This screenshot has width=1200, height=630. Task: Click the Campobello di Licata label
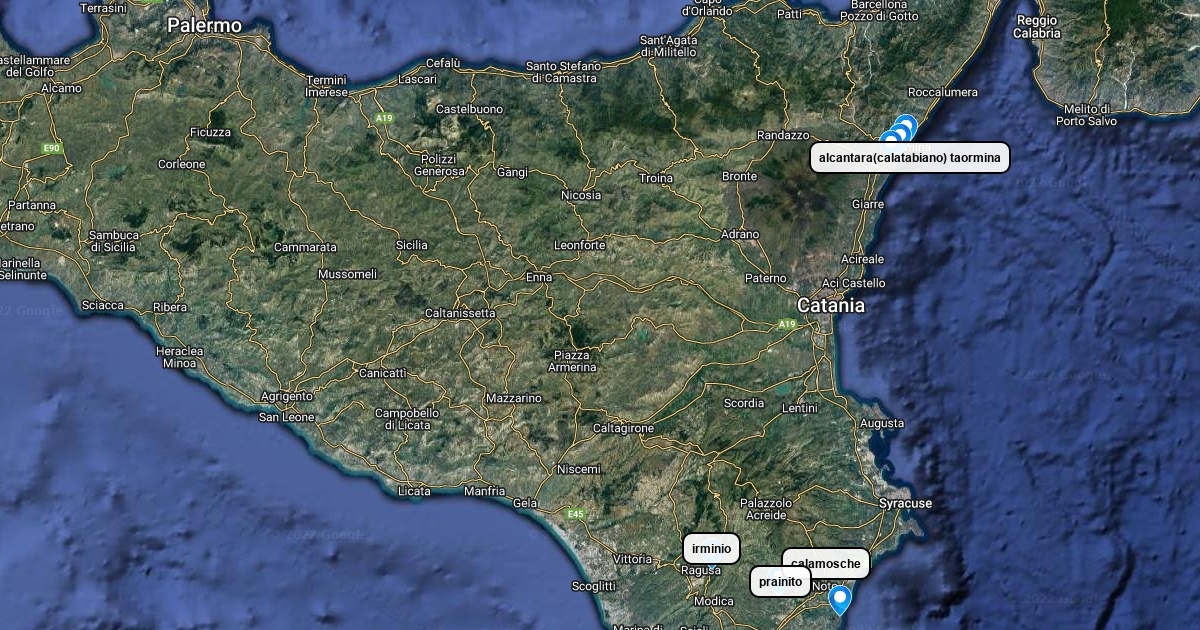407,419
